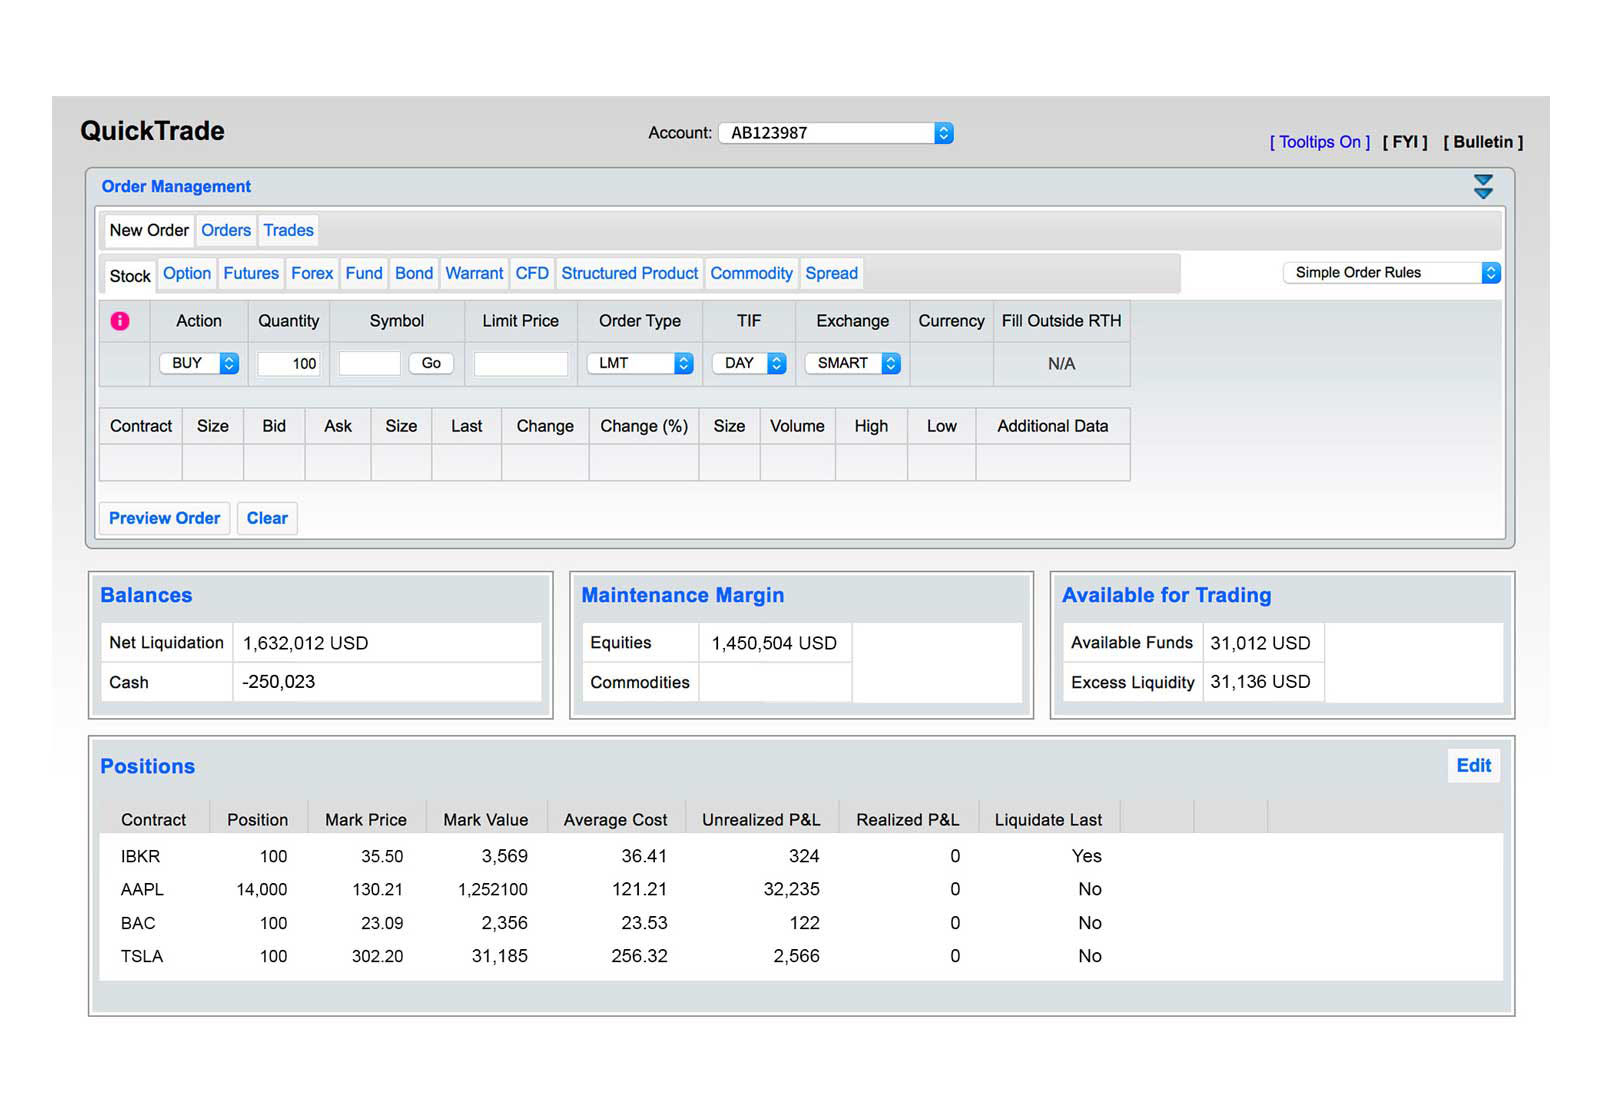Click the Go button beside Symbol
Image resolution: width=1600 pixels, height=1120 pixels.
coord(431,363)
